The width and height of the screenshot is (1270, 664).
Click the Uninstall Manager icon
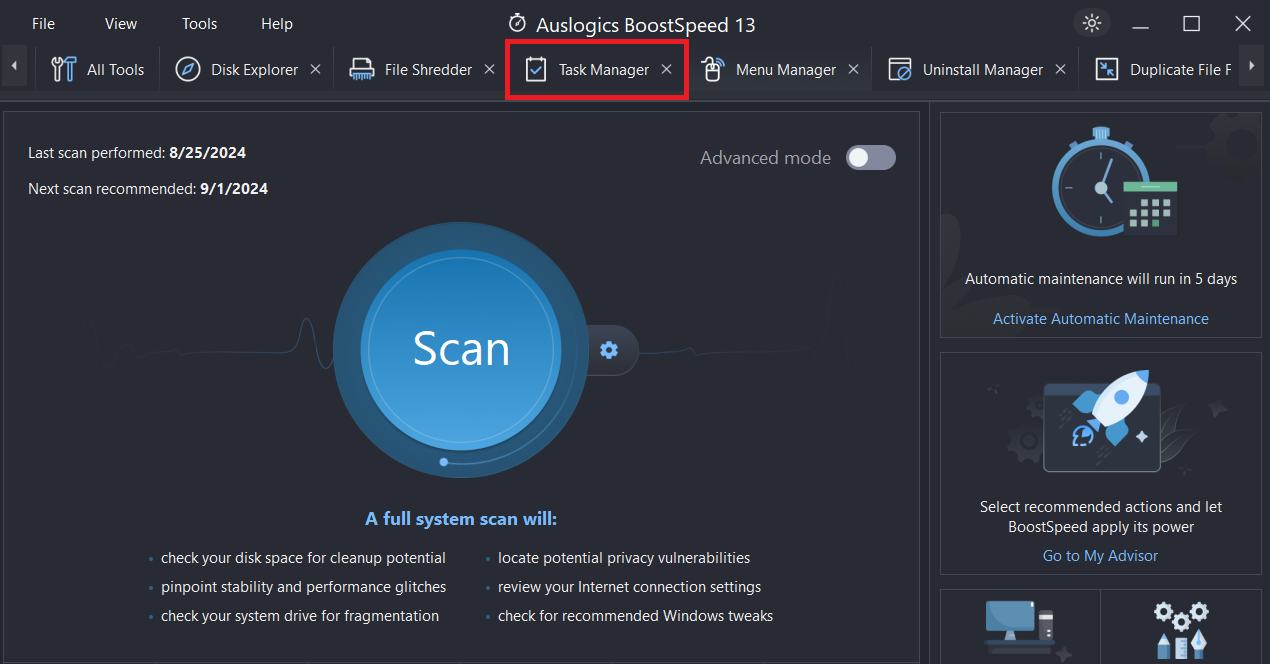[900, 69]
